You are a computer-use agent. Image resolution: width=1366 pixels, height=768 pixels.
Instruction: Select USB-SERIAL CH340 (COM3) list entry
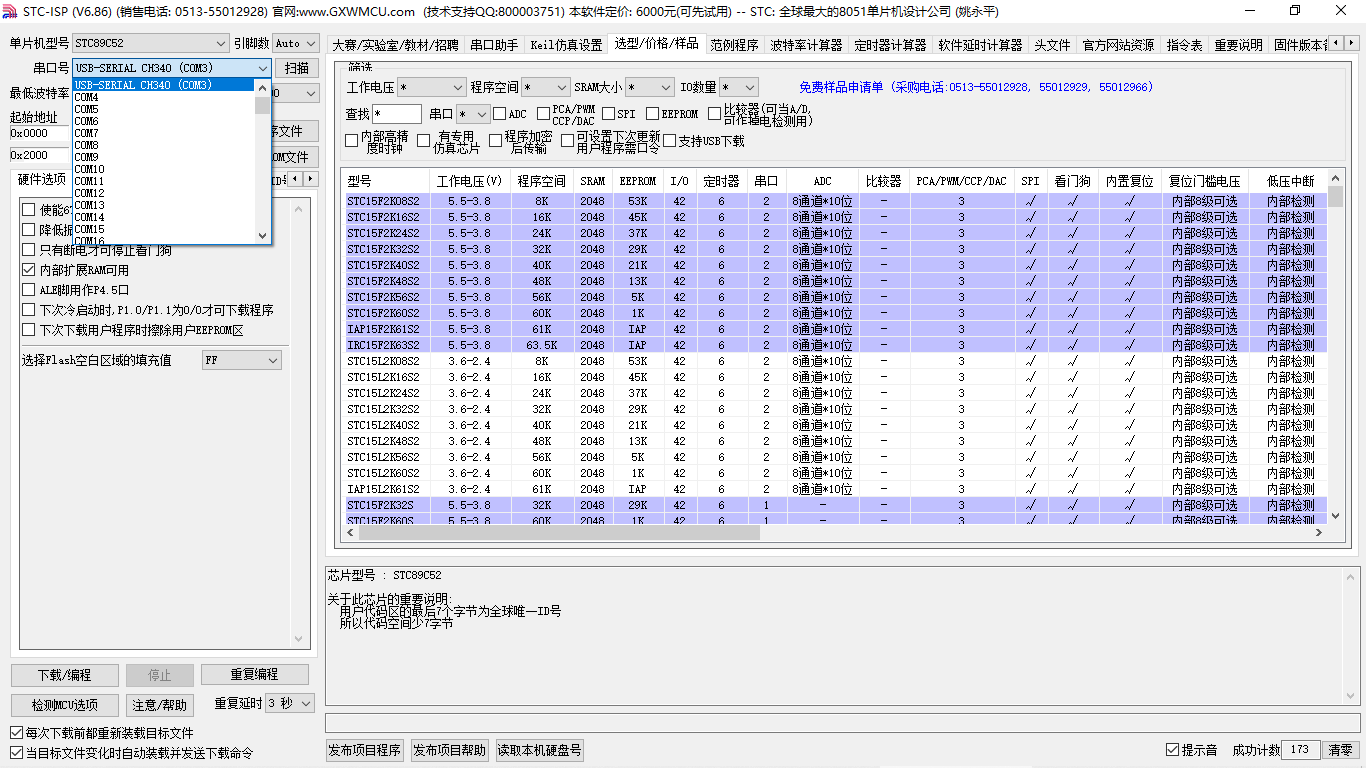164,85
